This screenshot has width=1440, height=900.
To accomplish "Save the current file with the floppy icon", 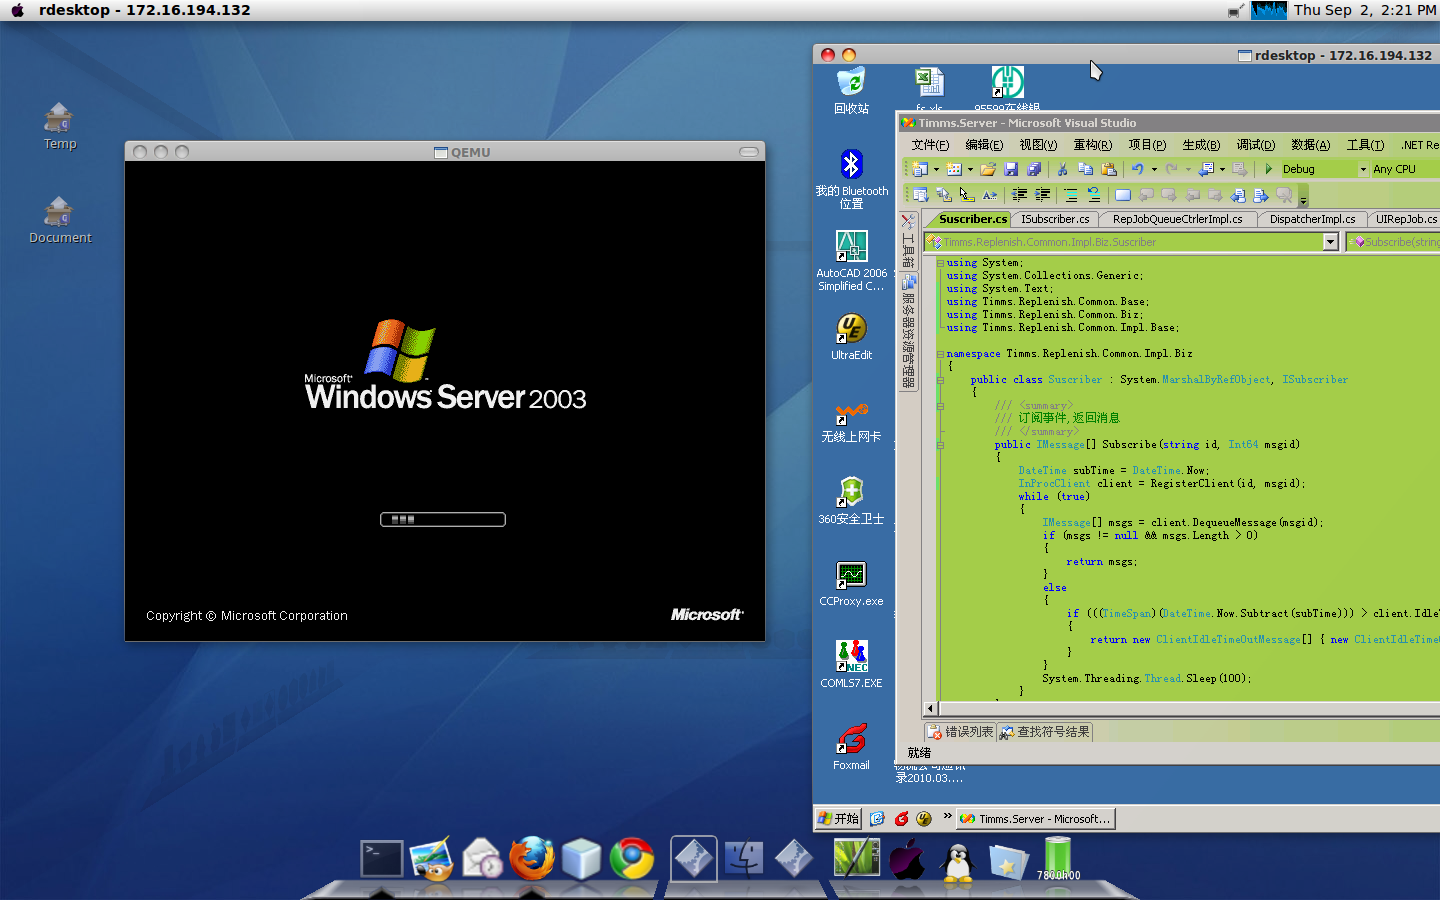I will pos(1011,169).
